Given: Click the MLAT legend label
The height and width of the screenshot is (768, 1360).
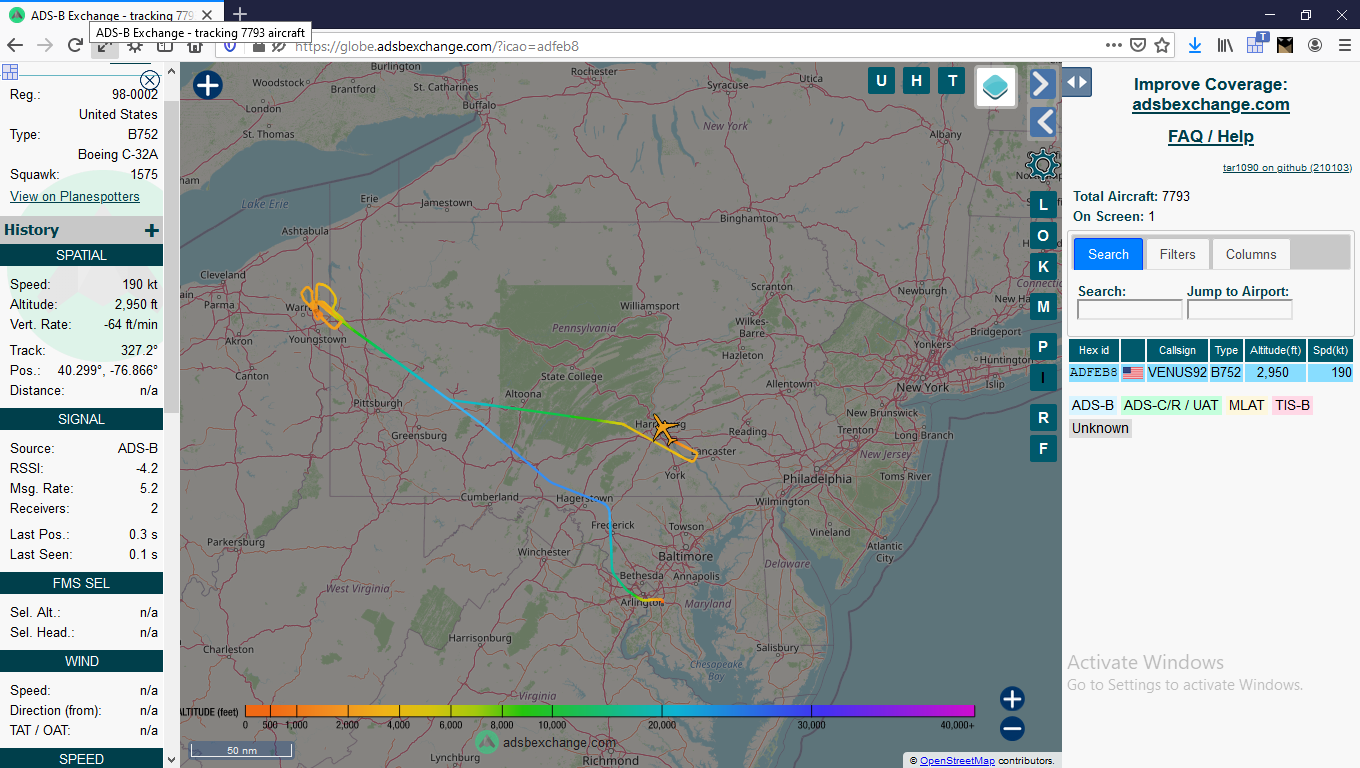Looking at the screenshot, I should pos(1247,405).
